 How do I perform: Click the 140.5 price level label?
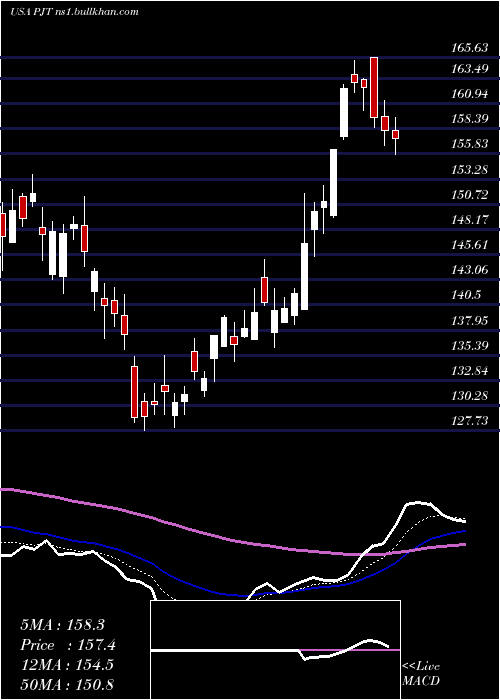(x=466, y=295)
